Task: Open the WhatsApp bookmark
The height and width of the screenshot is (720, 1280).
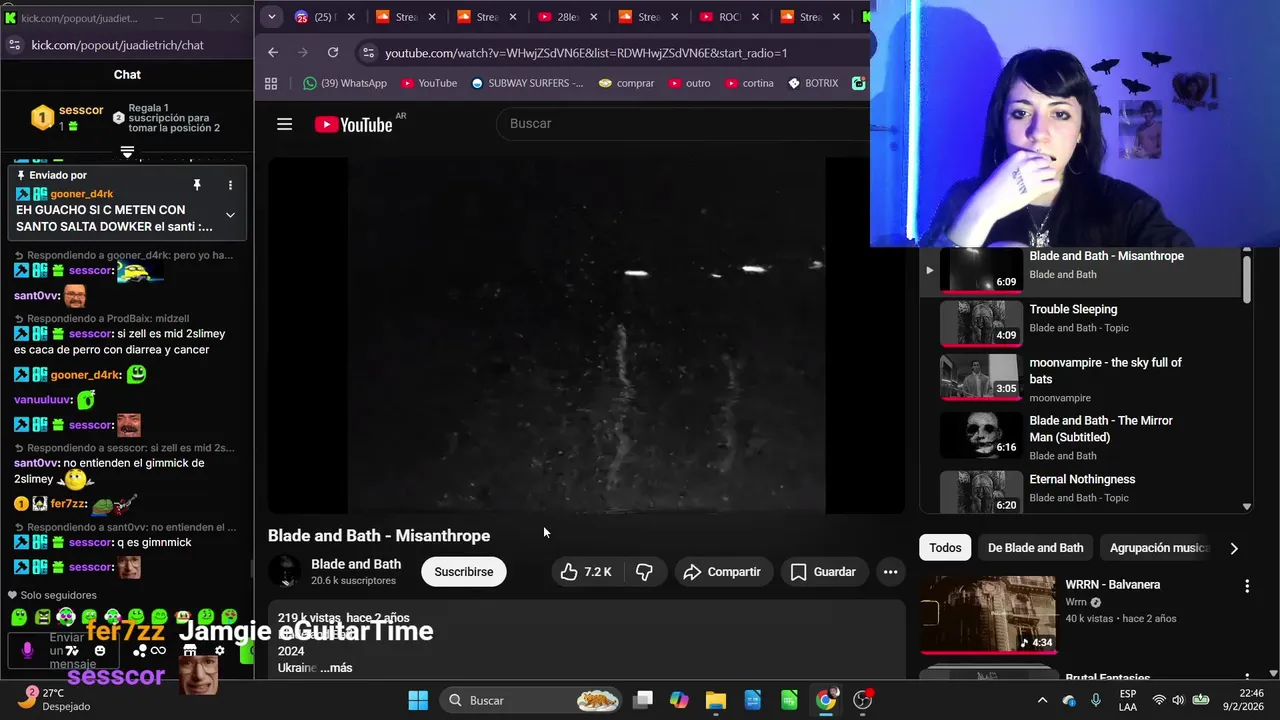Action: (345, 83)
